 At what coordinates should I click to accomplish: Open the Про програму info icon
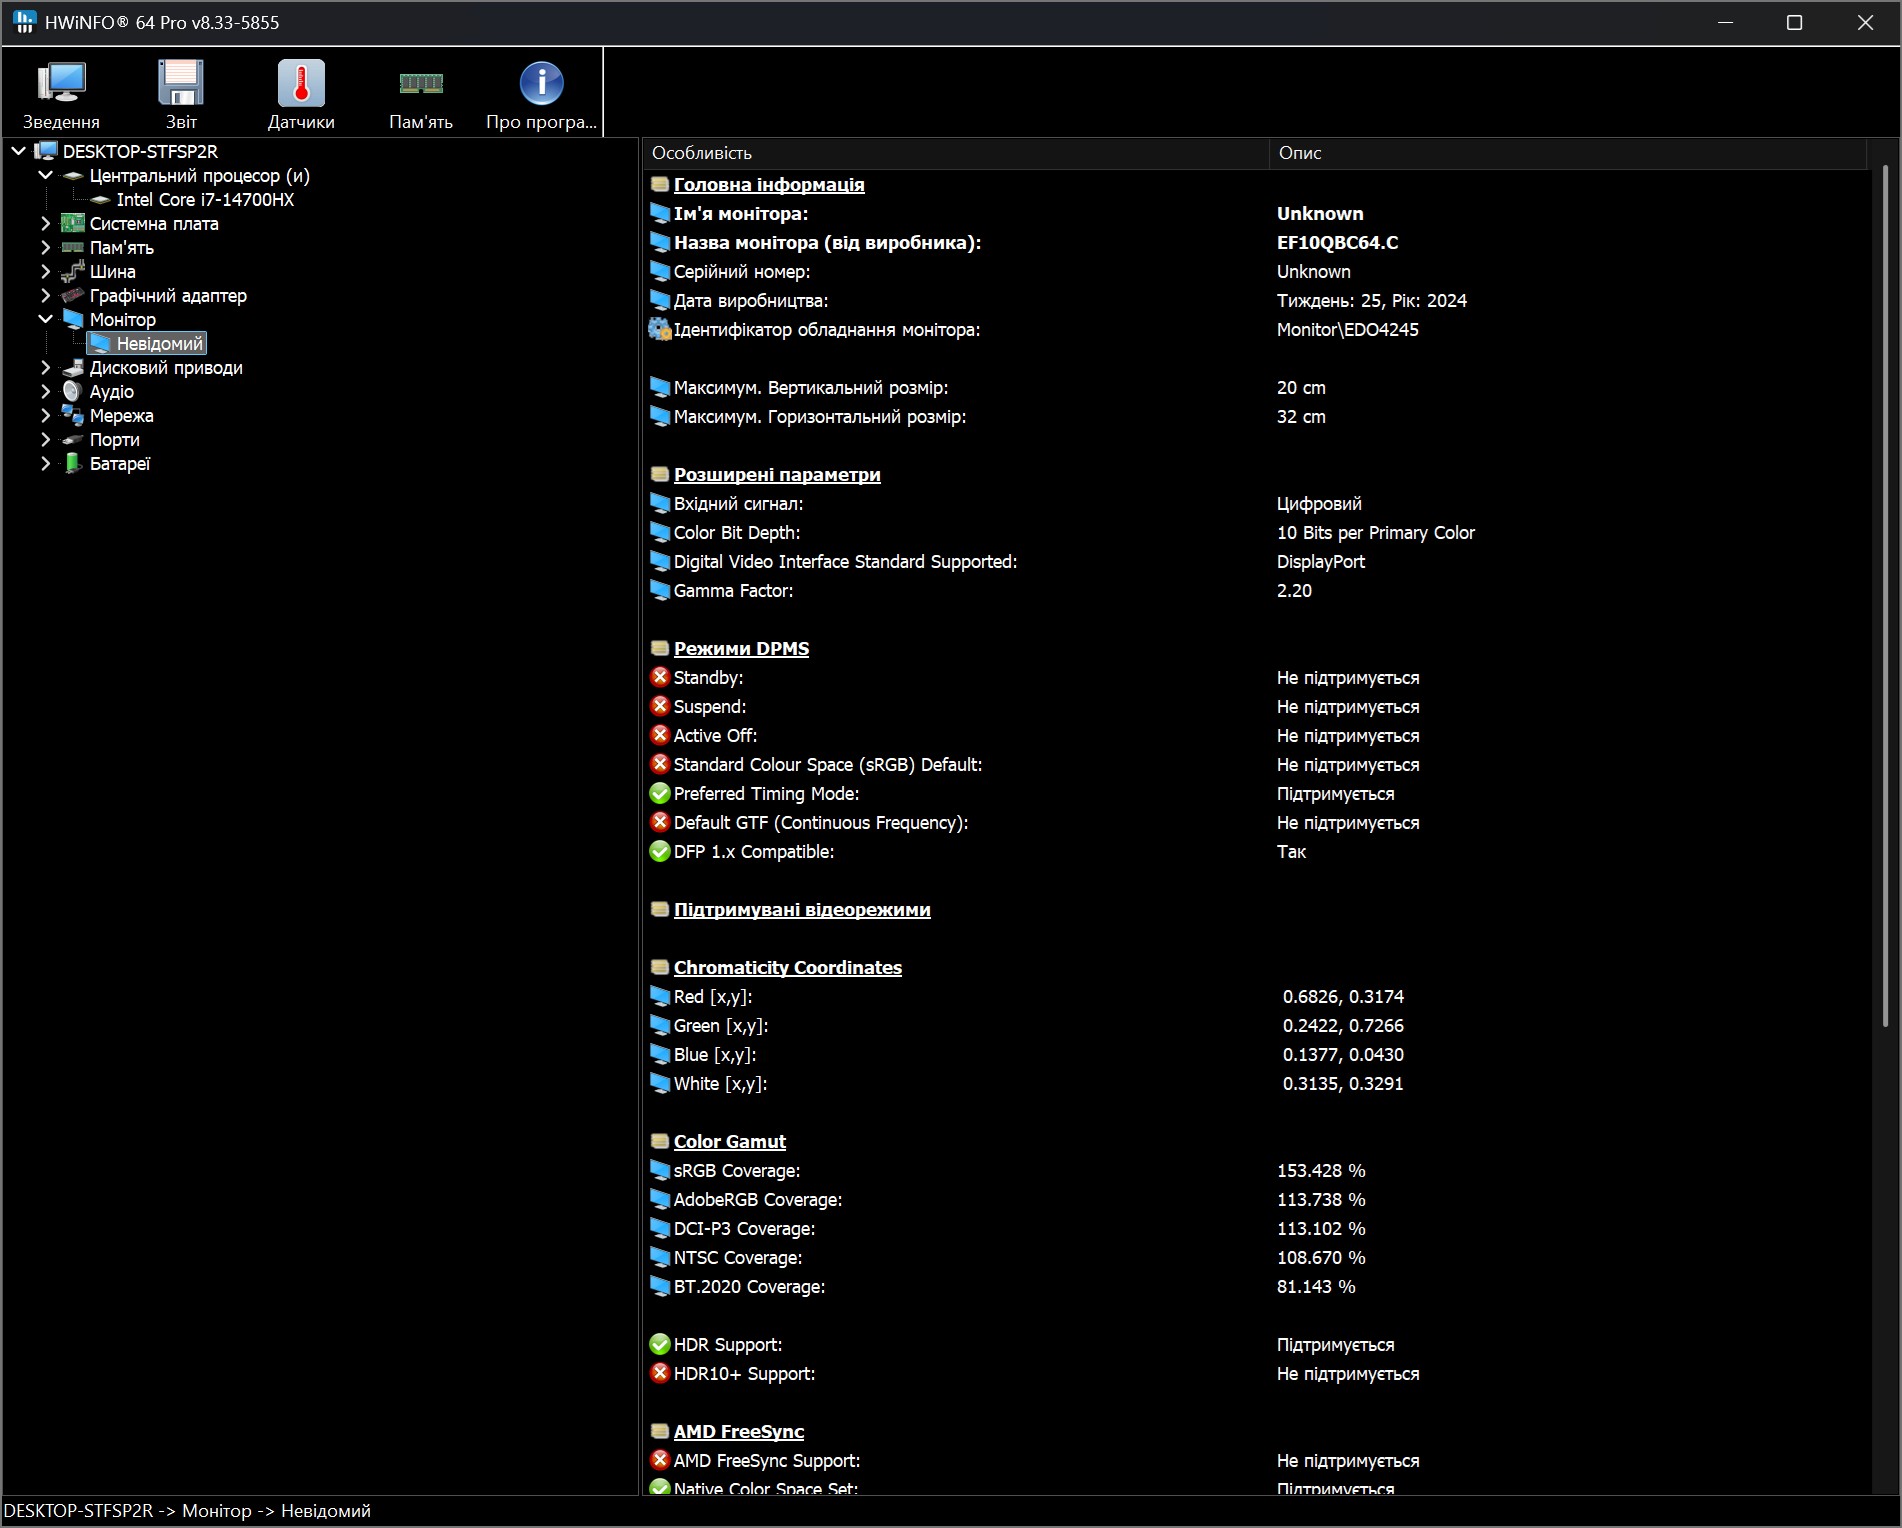coord(541,83)
